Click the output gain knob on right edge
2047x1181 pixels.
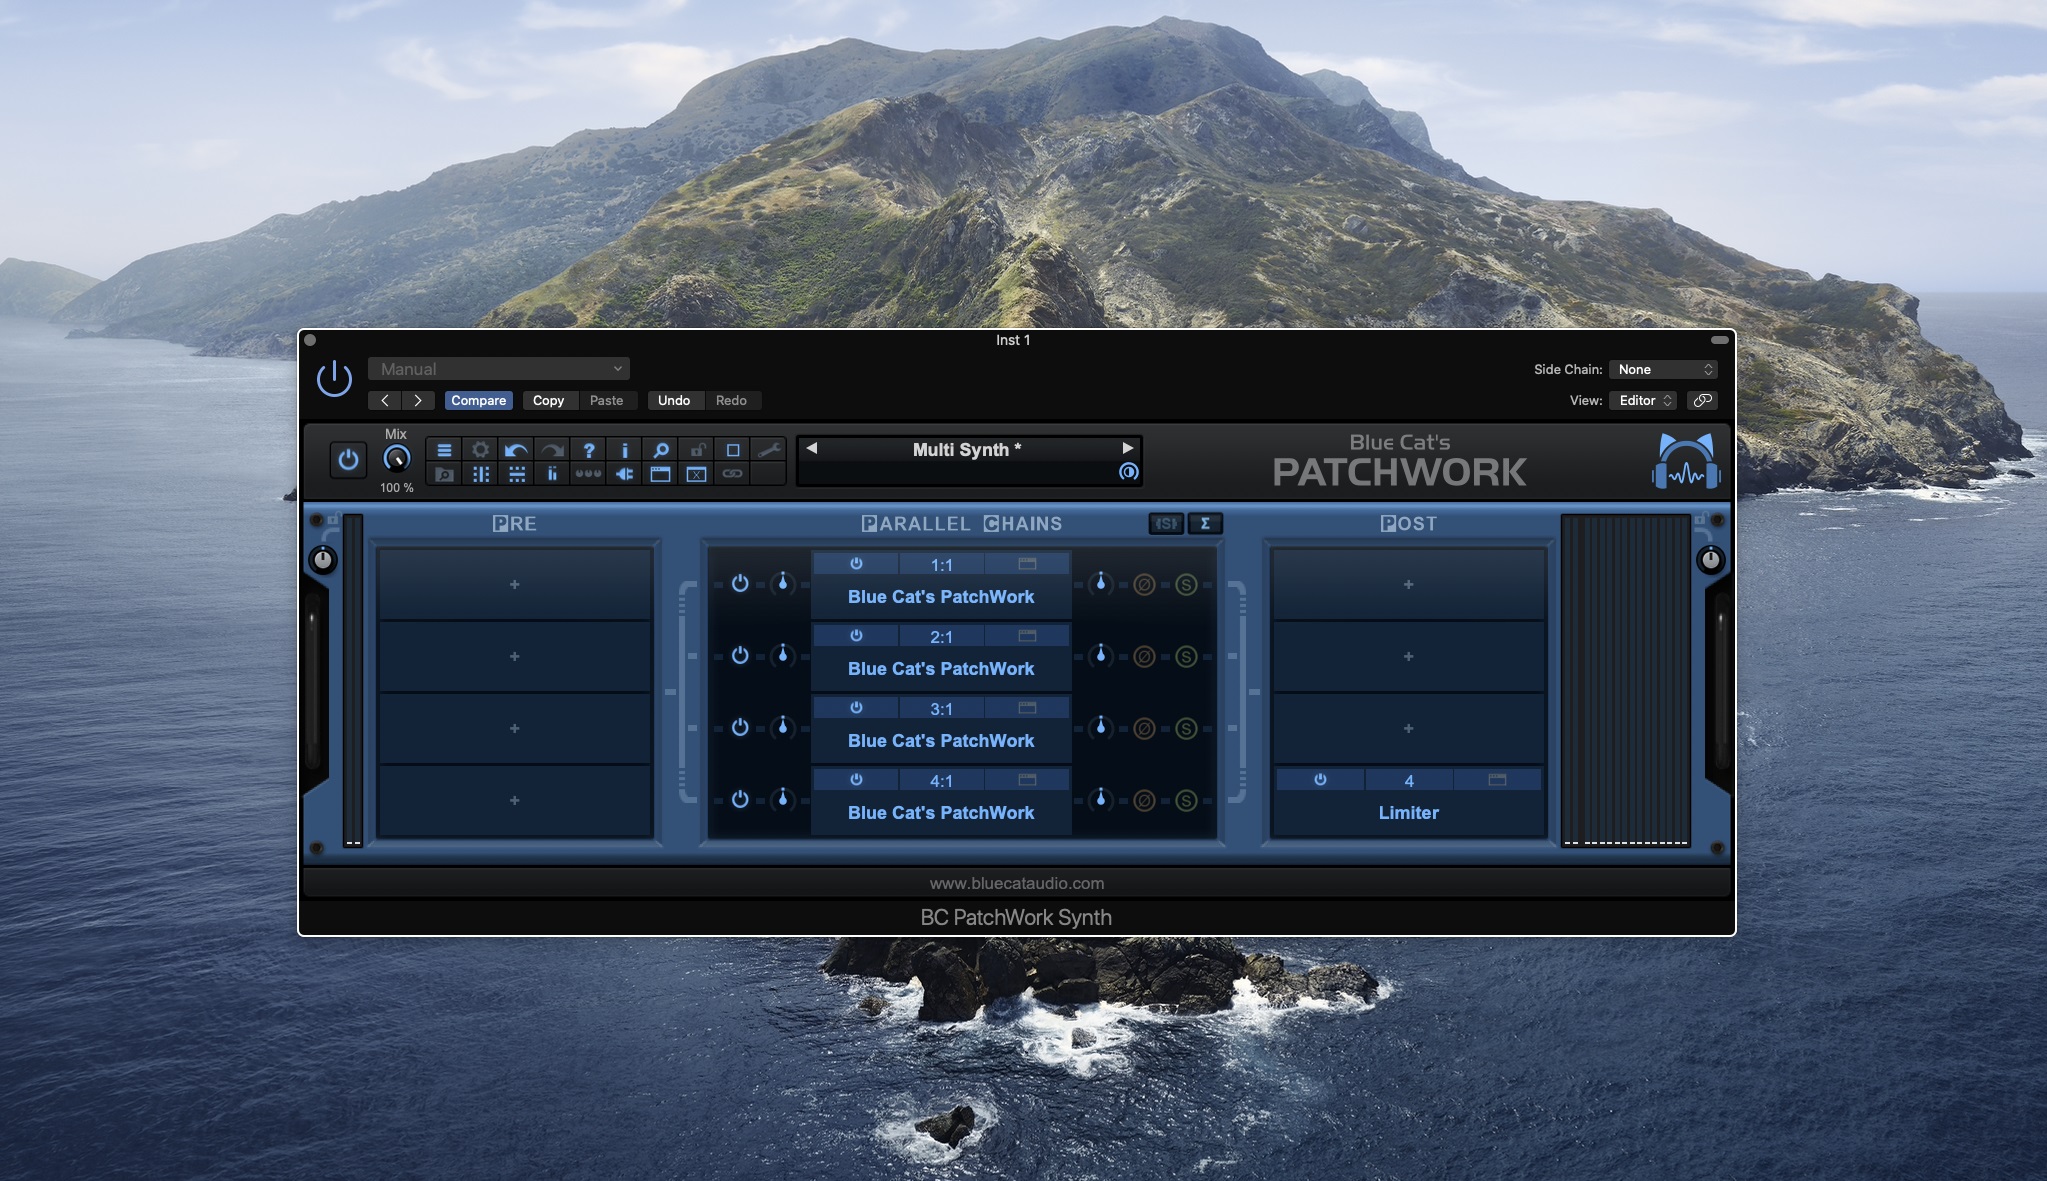1711,560
